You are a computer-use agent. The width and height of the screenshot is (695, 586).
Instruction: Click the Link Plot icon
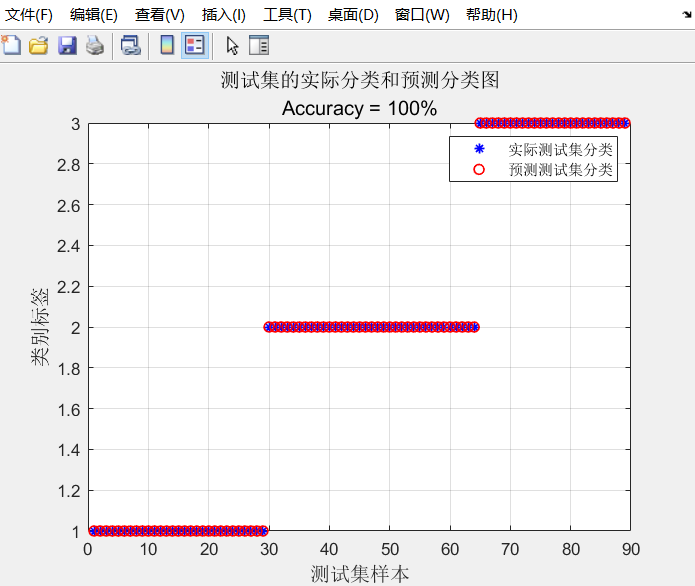[x=131, y=45]
